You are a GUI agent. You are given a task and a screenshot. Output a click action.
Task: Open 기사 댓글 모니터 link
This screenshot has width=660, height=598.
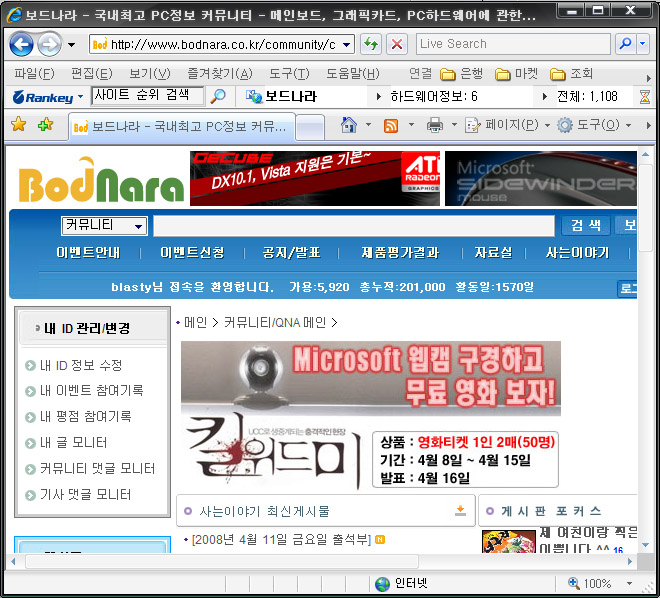[85, 495]
